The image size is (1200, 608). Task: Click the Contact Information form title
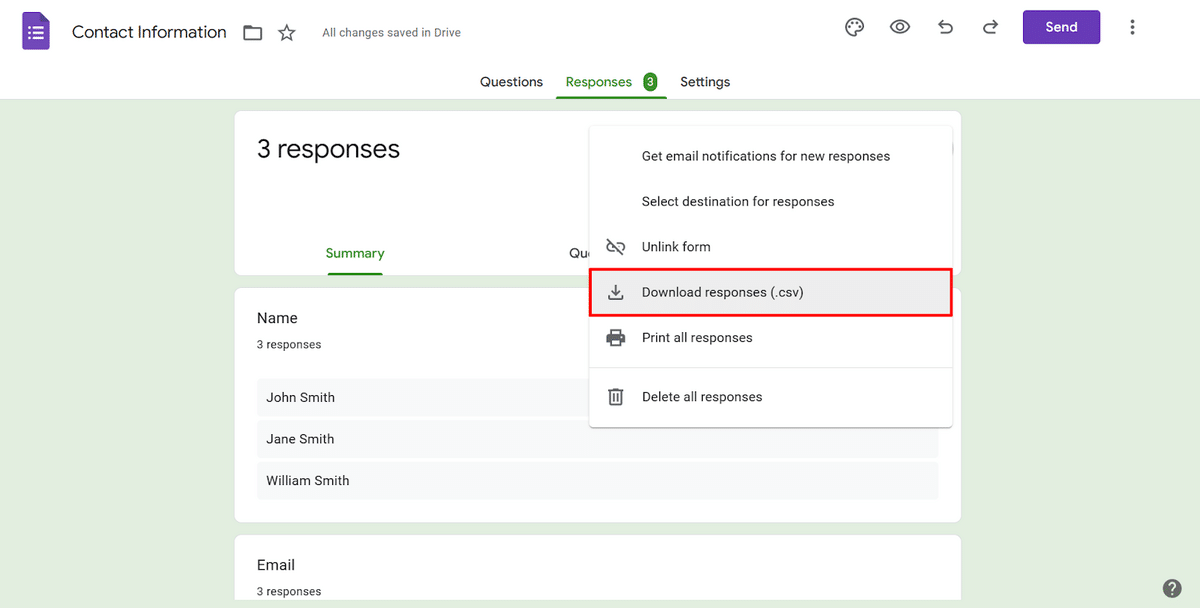tap(149, 32)
